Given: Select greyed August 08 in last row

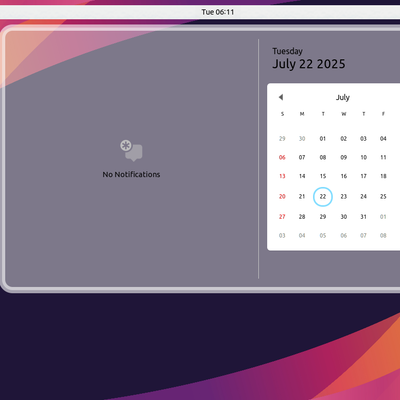Looking at the screenshot, I should (383, 235).
